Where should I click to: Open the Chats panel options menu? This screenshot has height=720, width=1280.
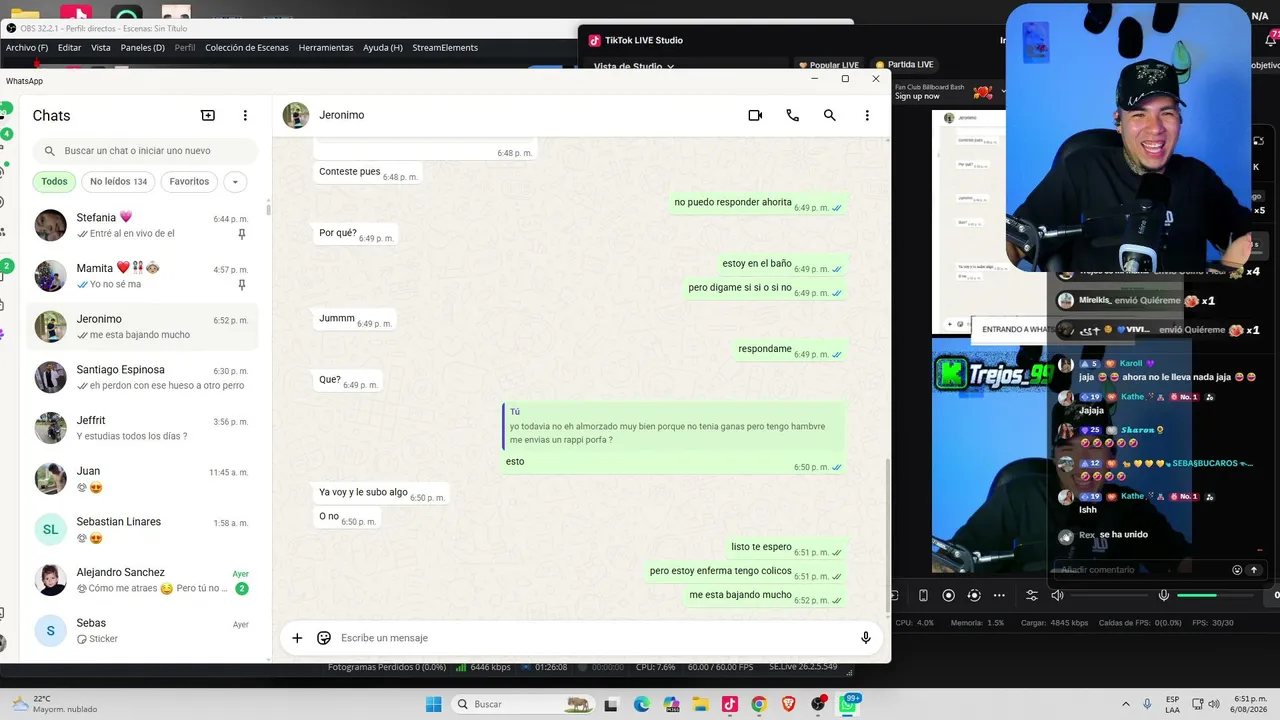[245, 115]
